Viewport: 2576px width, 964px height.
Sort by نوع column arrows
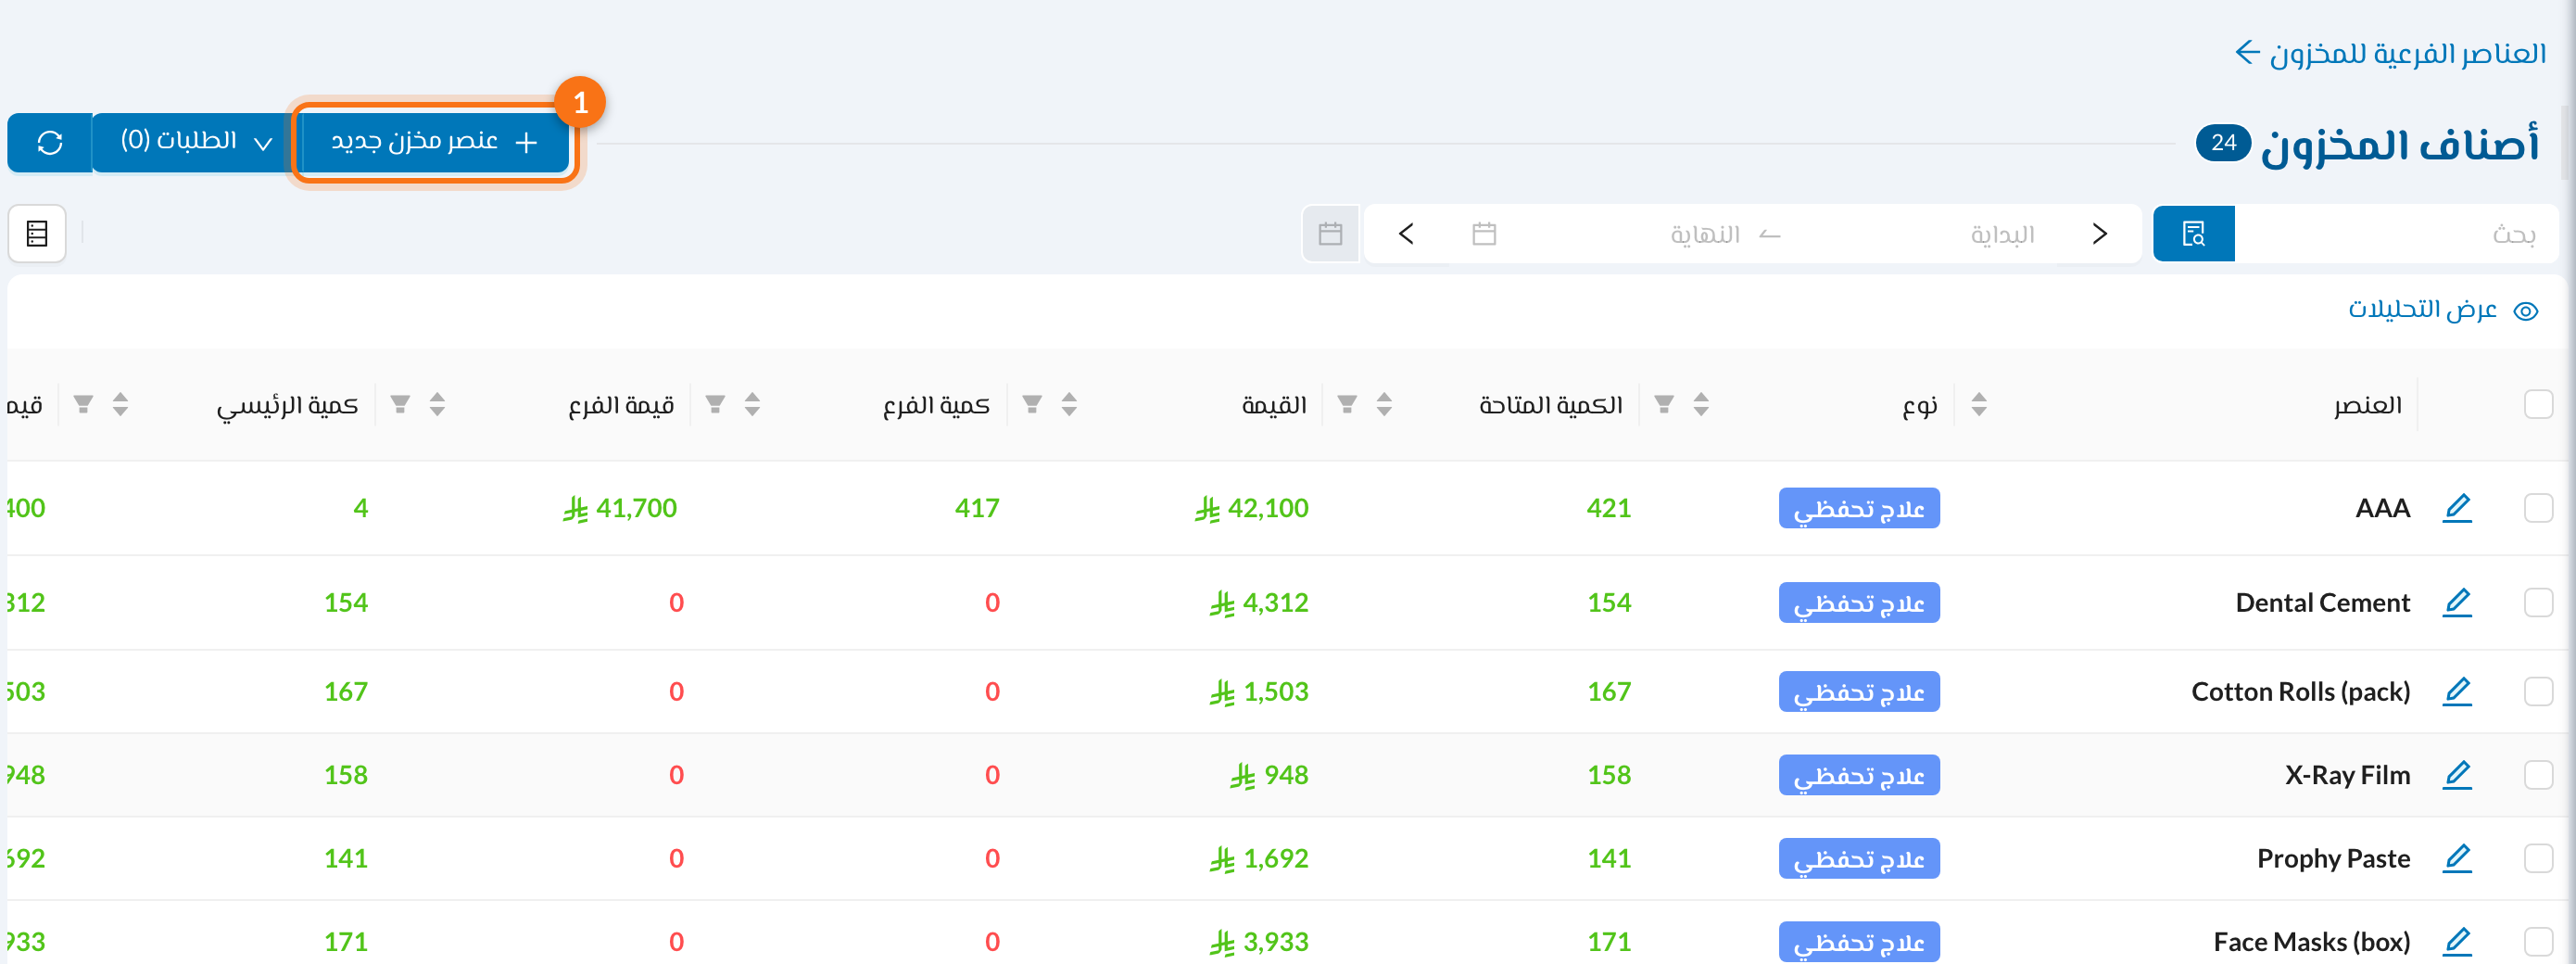pos(1978,404)
